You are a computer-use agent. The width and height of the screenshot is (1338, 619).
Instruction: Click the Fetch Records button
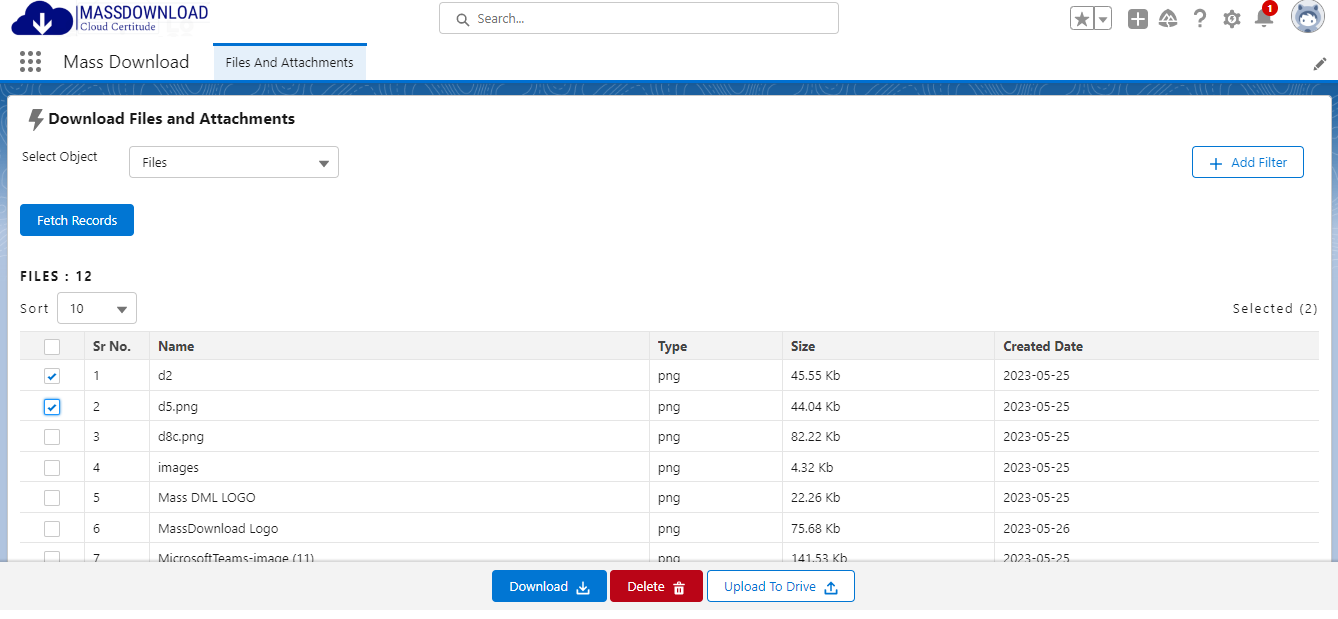click(77, 221)
